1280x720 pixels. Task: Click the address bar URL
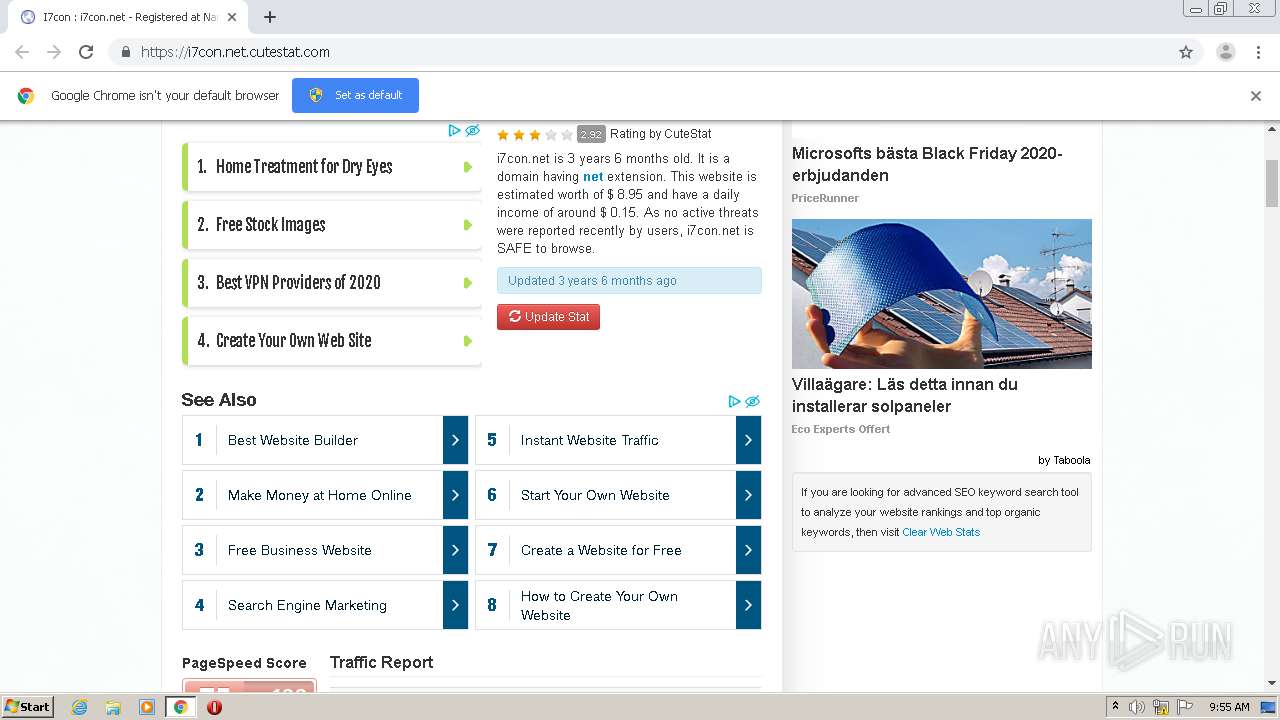(235, 52)
